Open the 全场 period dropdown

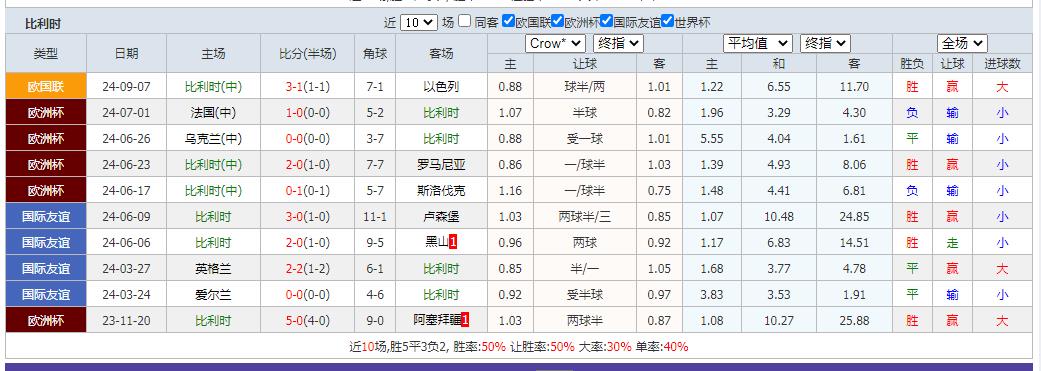[962, 44]
